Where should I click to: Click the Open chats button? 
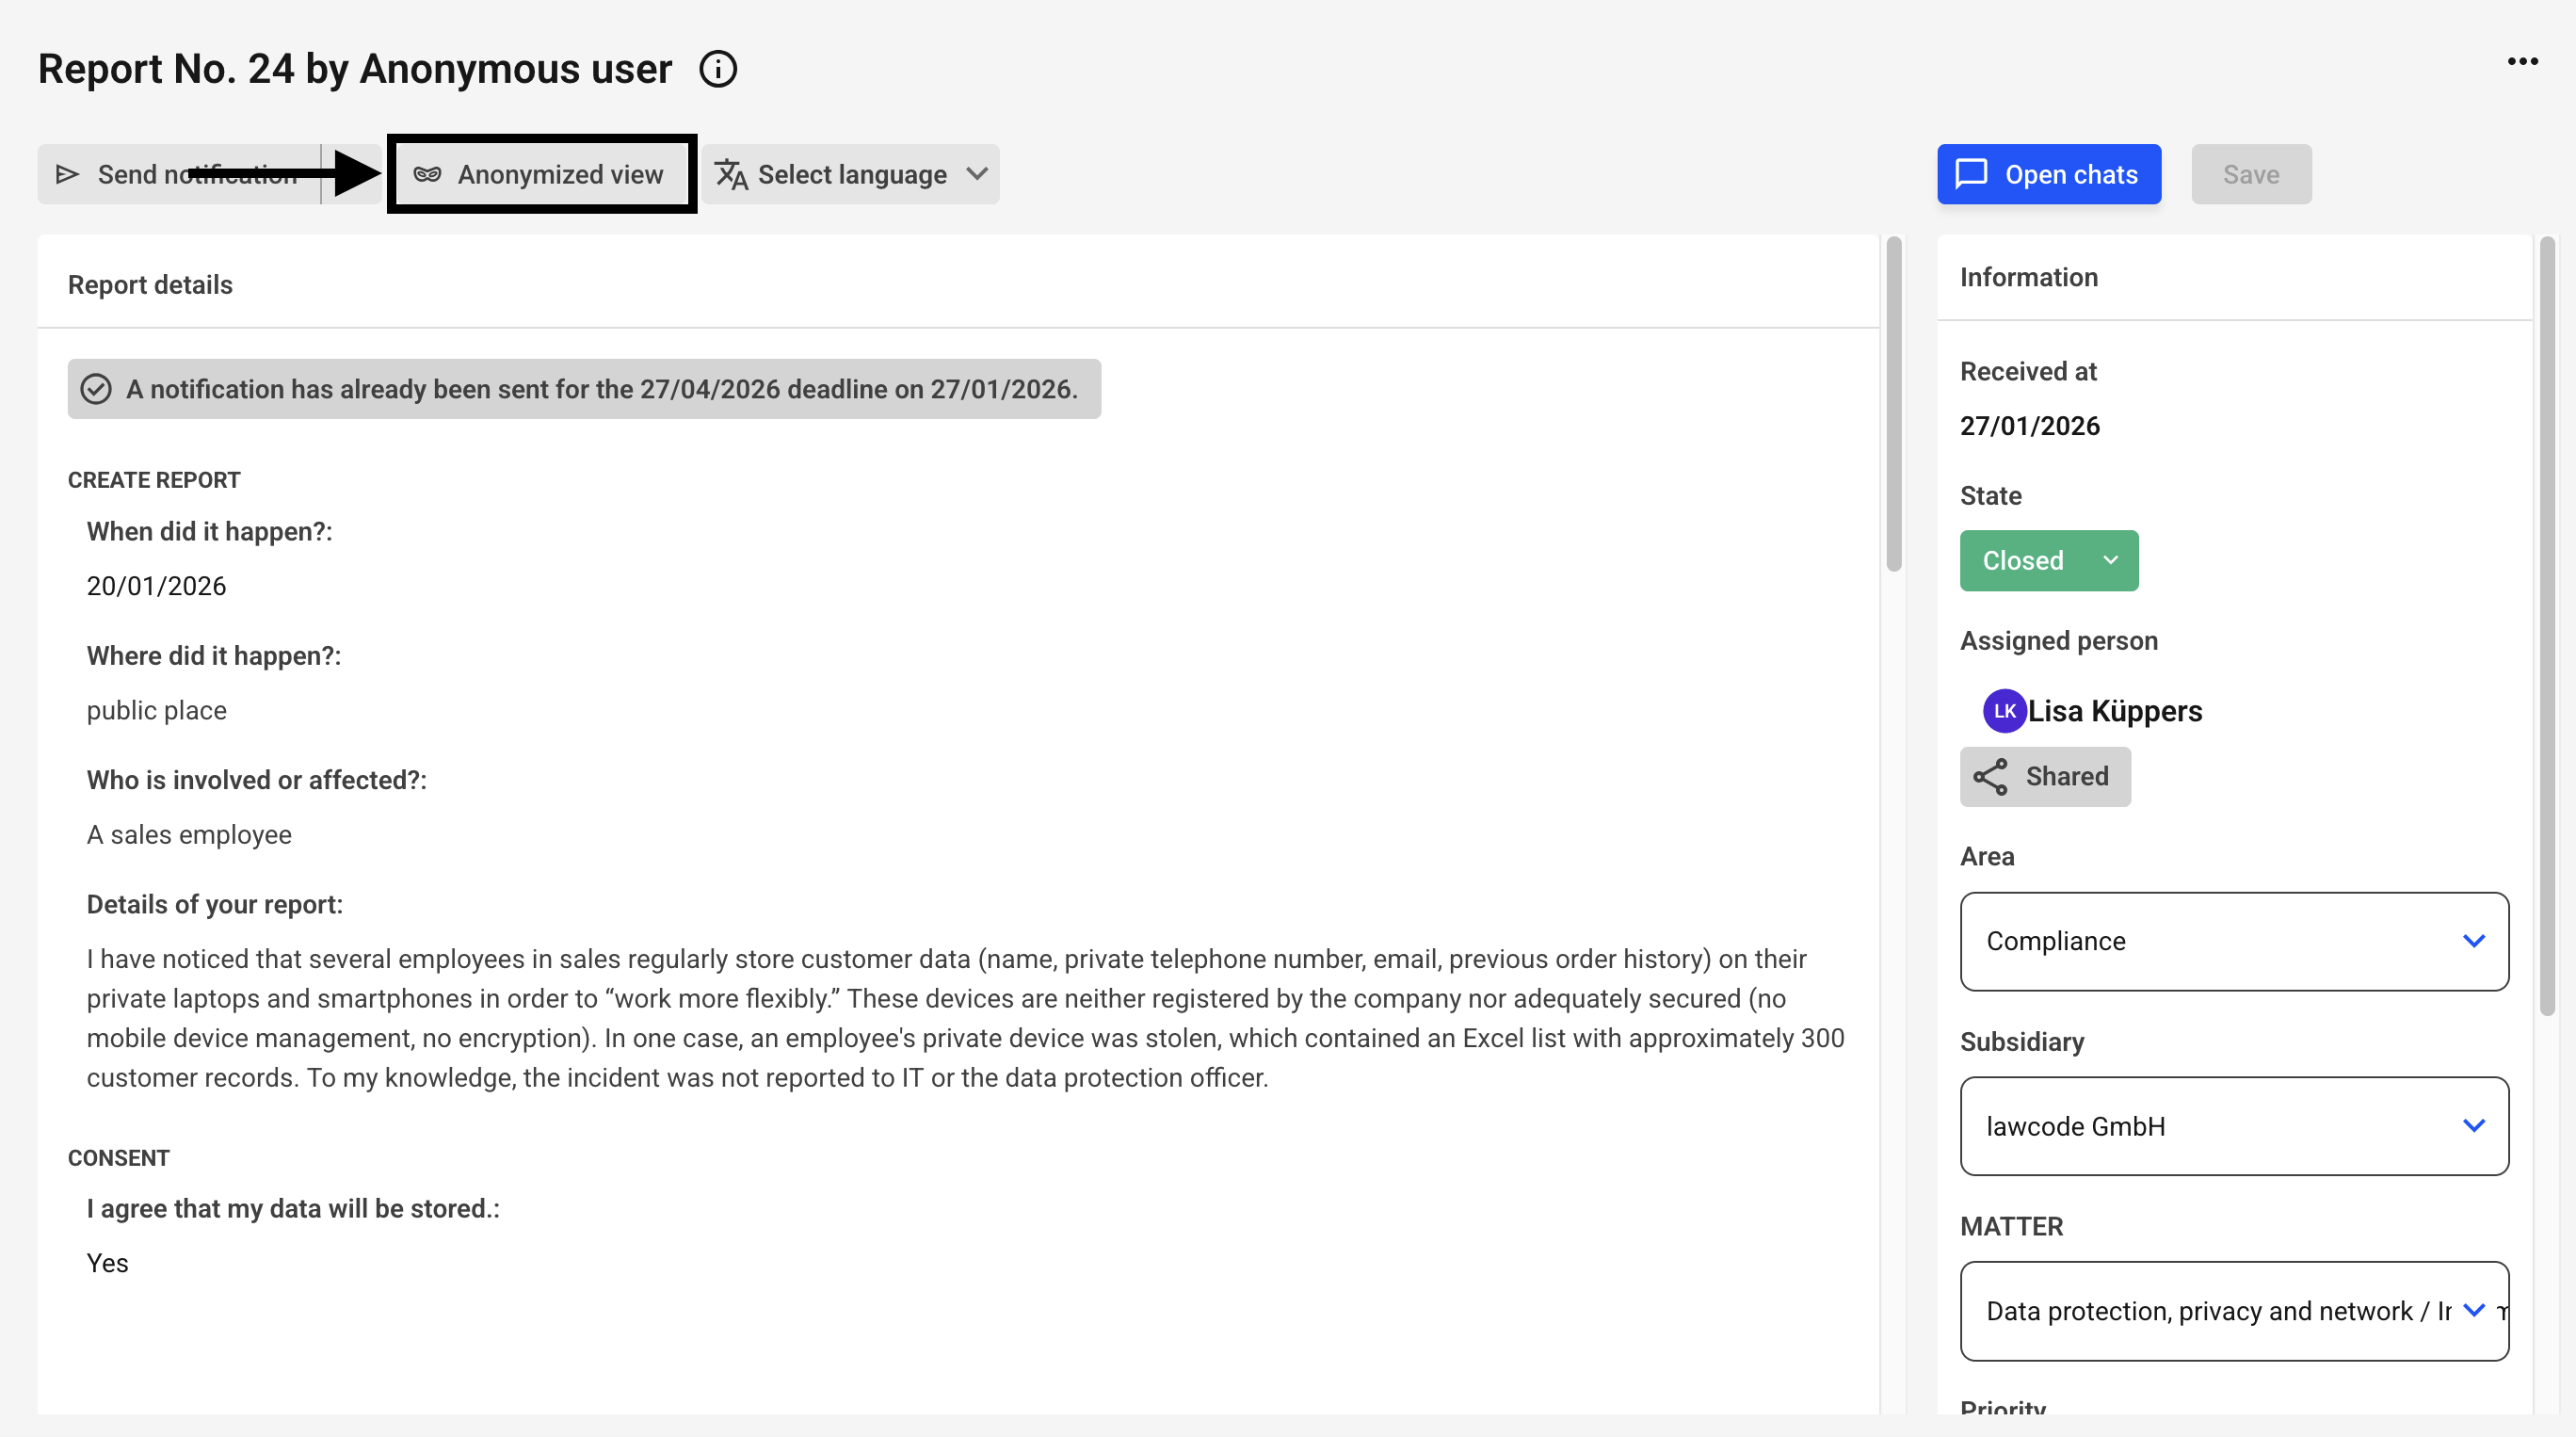tap(2048, 174)
